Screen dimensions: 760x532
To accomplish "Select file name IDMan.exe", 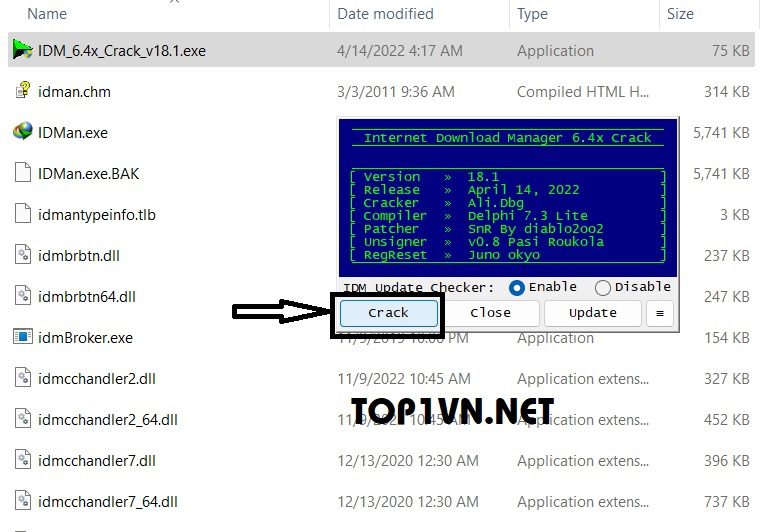I will click(73, 132).
